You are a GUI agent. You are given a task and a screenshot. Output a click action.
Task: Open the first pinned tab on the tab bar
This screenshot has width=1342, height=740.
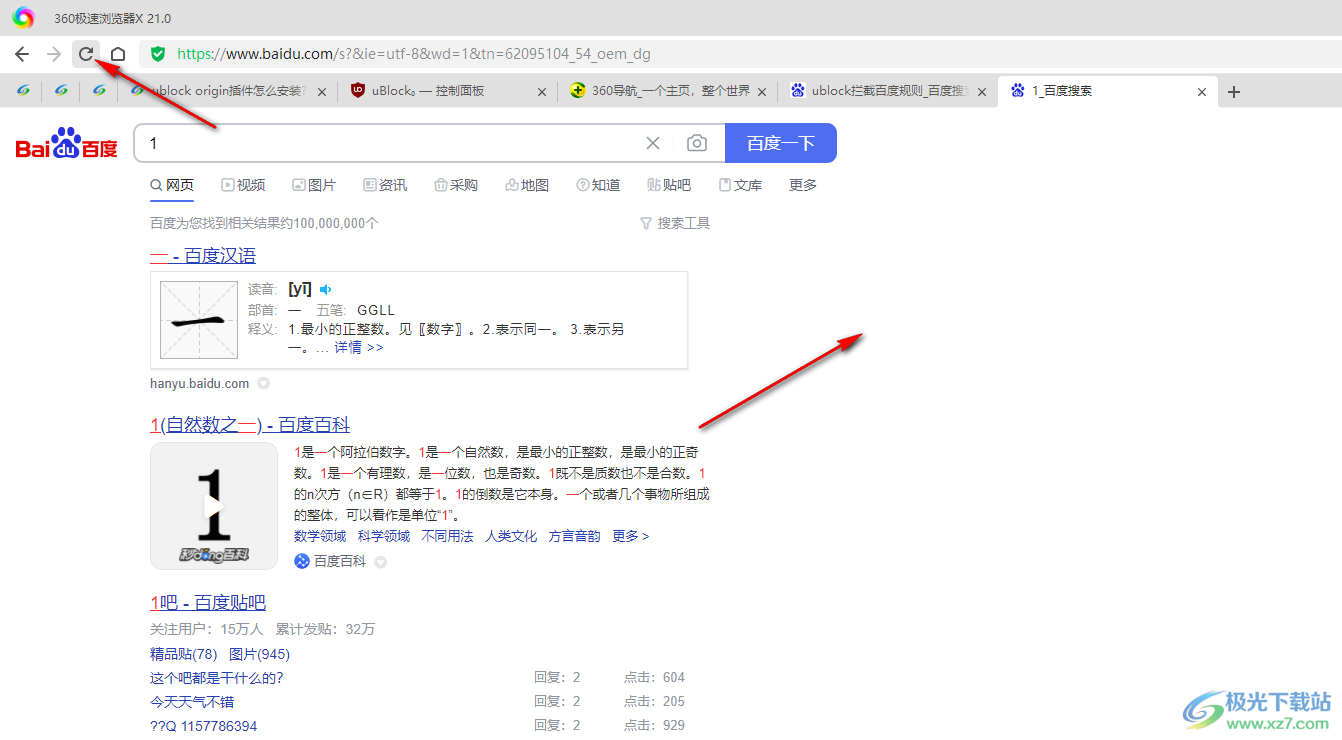[22, 91]
